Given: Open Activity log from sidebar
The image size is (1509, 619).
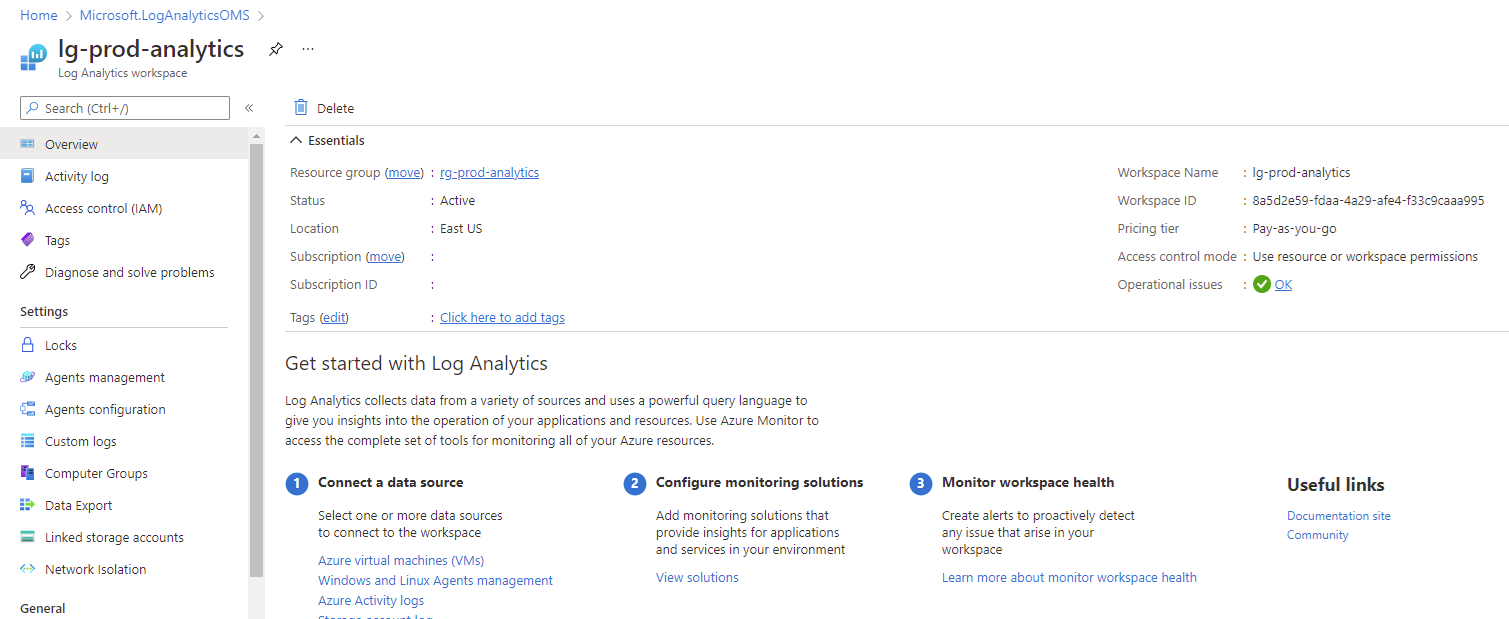Looking at the screenshot, I should [77, 176].
